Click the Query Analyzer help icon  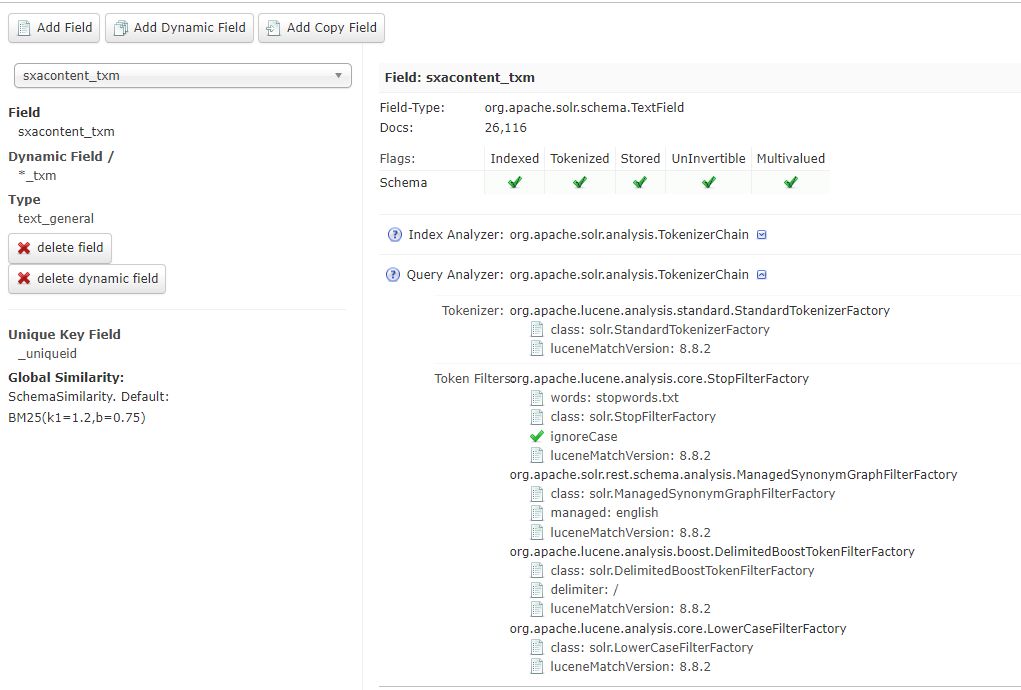pyautogui.click(x=393, y=275)
